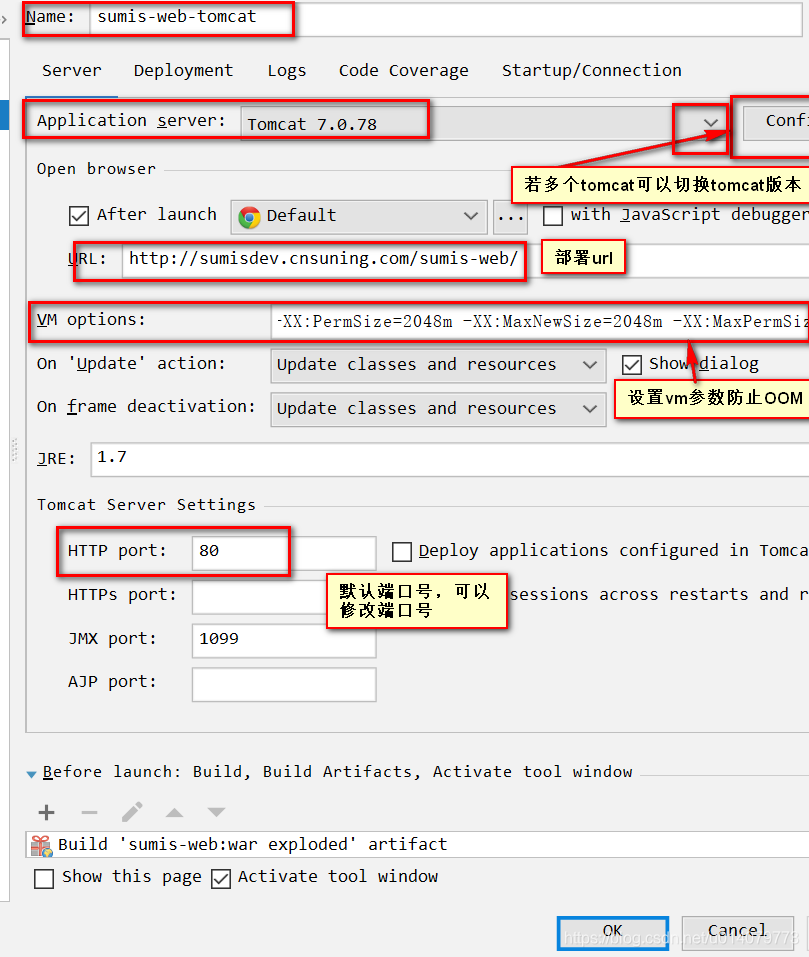Enable the with JavaScript debugger checkbox
809x957 pixels.
click(x=553, y=215)
